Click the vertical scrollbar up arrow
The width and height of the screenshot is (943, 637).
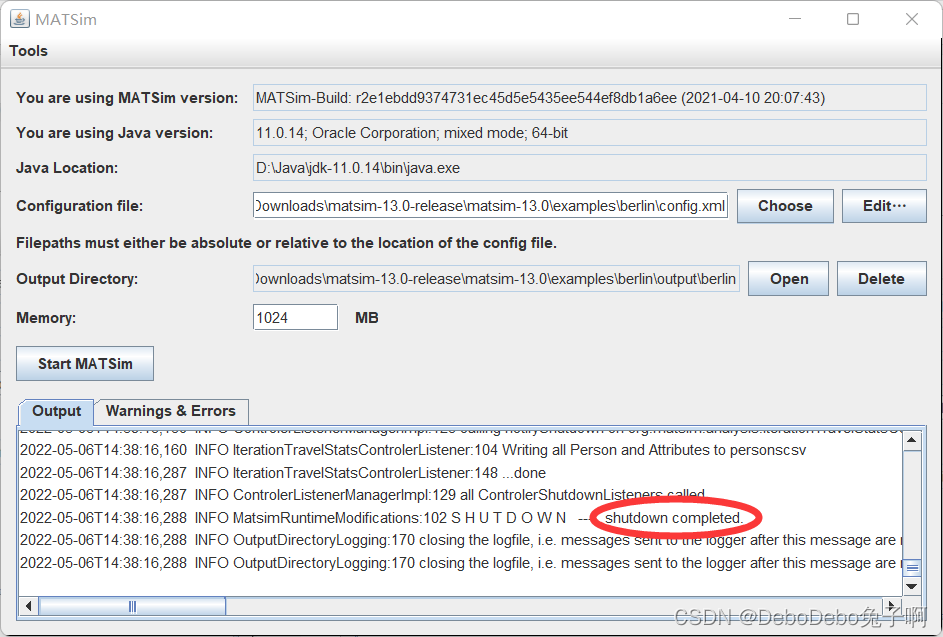pyautogui.click(x=912, y=440)
